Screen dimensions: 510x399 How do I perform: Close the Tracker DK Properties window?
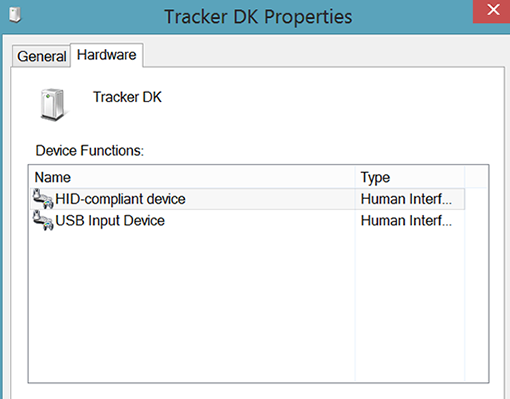pyautogui.click(x=492, y=11)
